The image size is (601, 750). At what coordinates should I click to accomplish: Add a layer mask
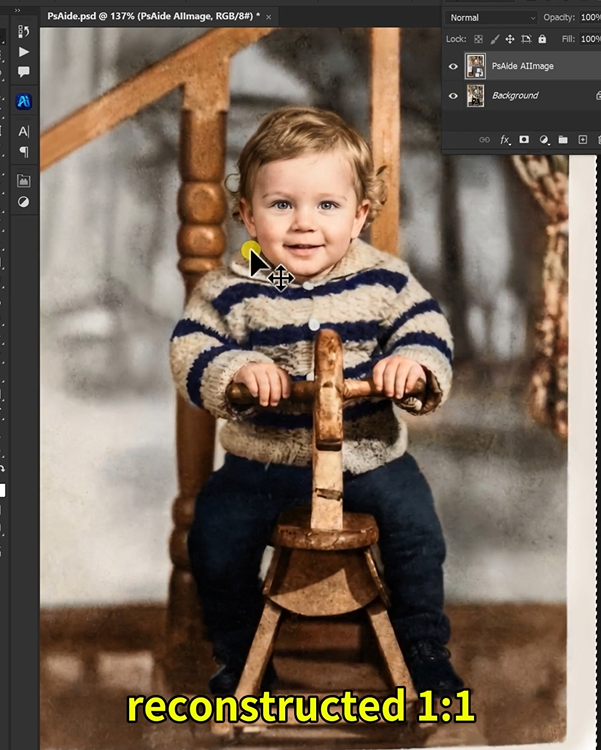pos(524,140)
